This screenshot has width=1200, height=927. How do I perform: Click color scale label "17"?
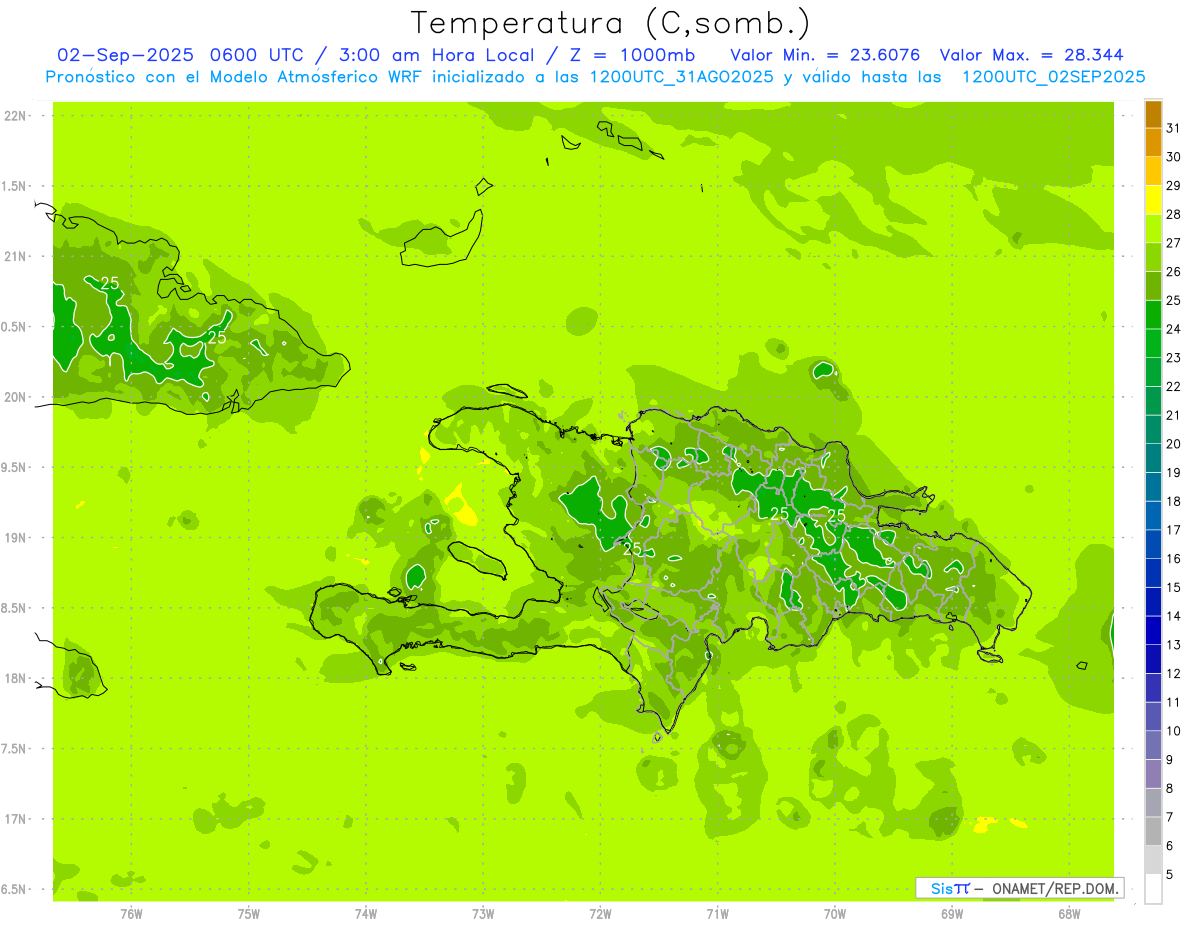[1174, 530]
